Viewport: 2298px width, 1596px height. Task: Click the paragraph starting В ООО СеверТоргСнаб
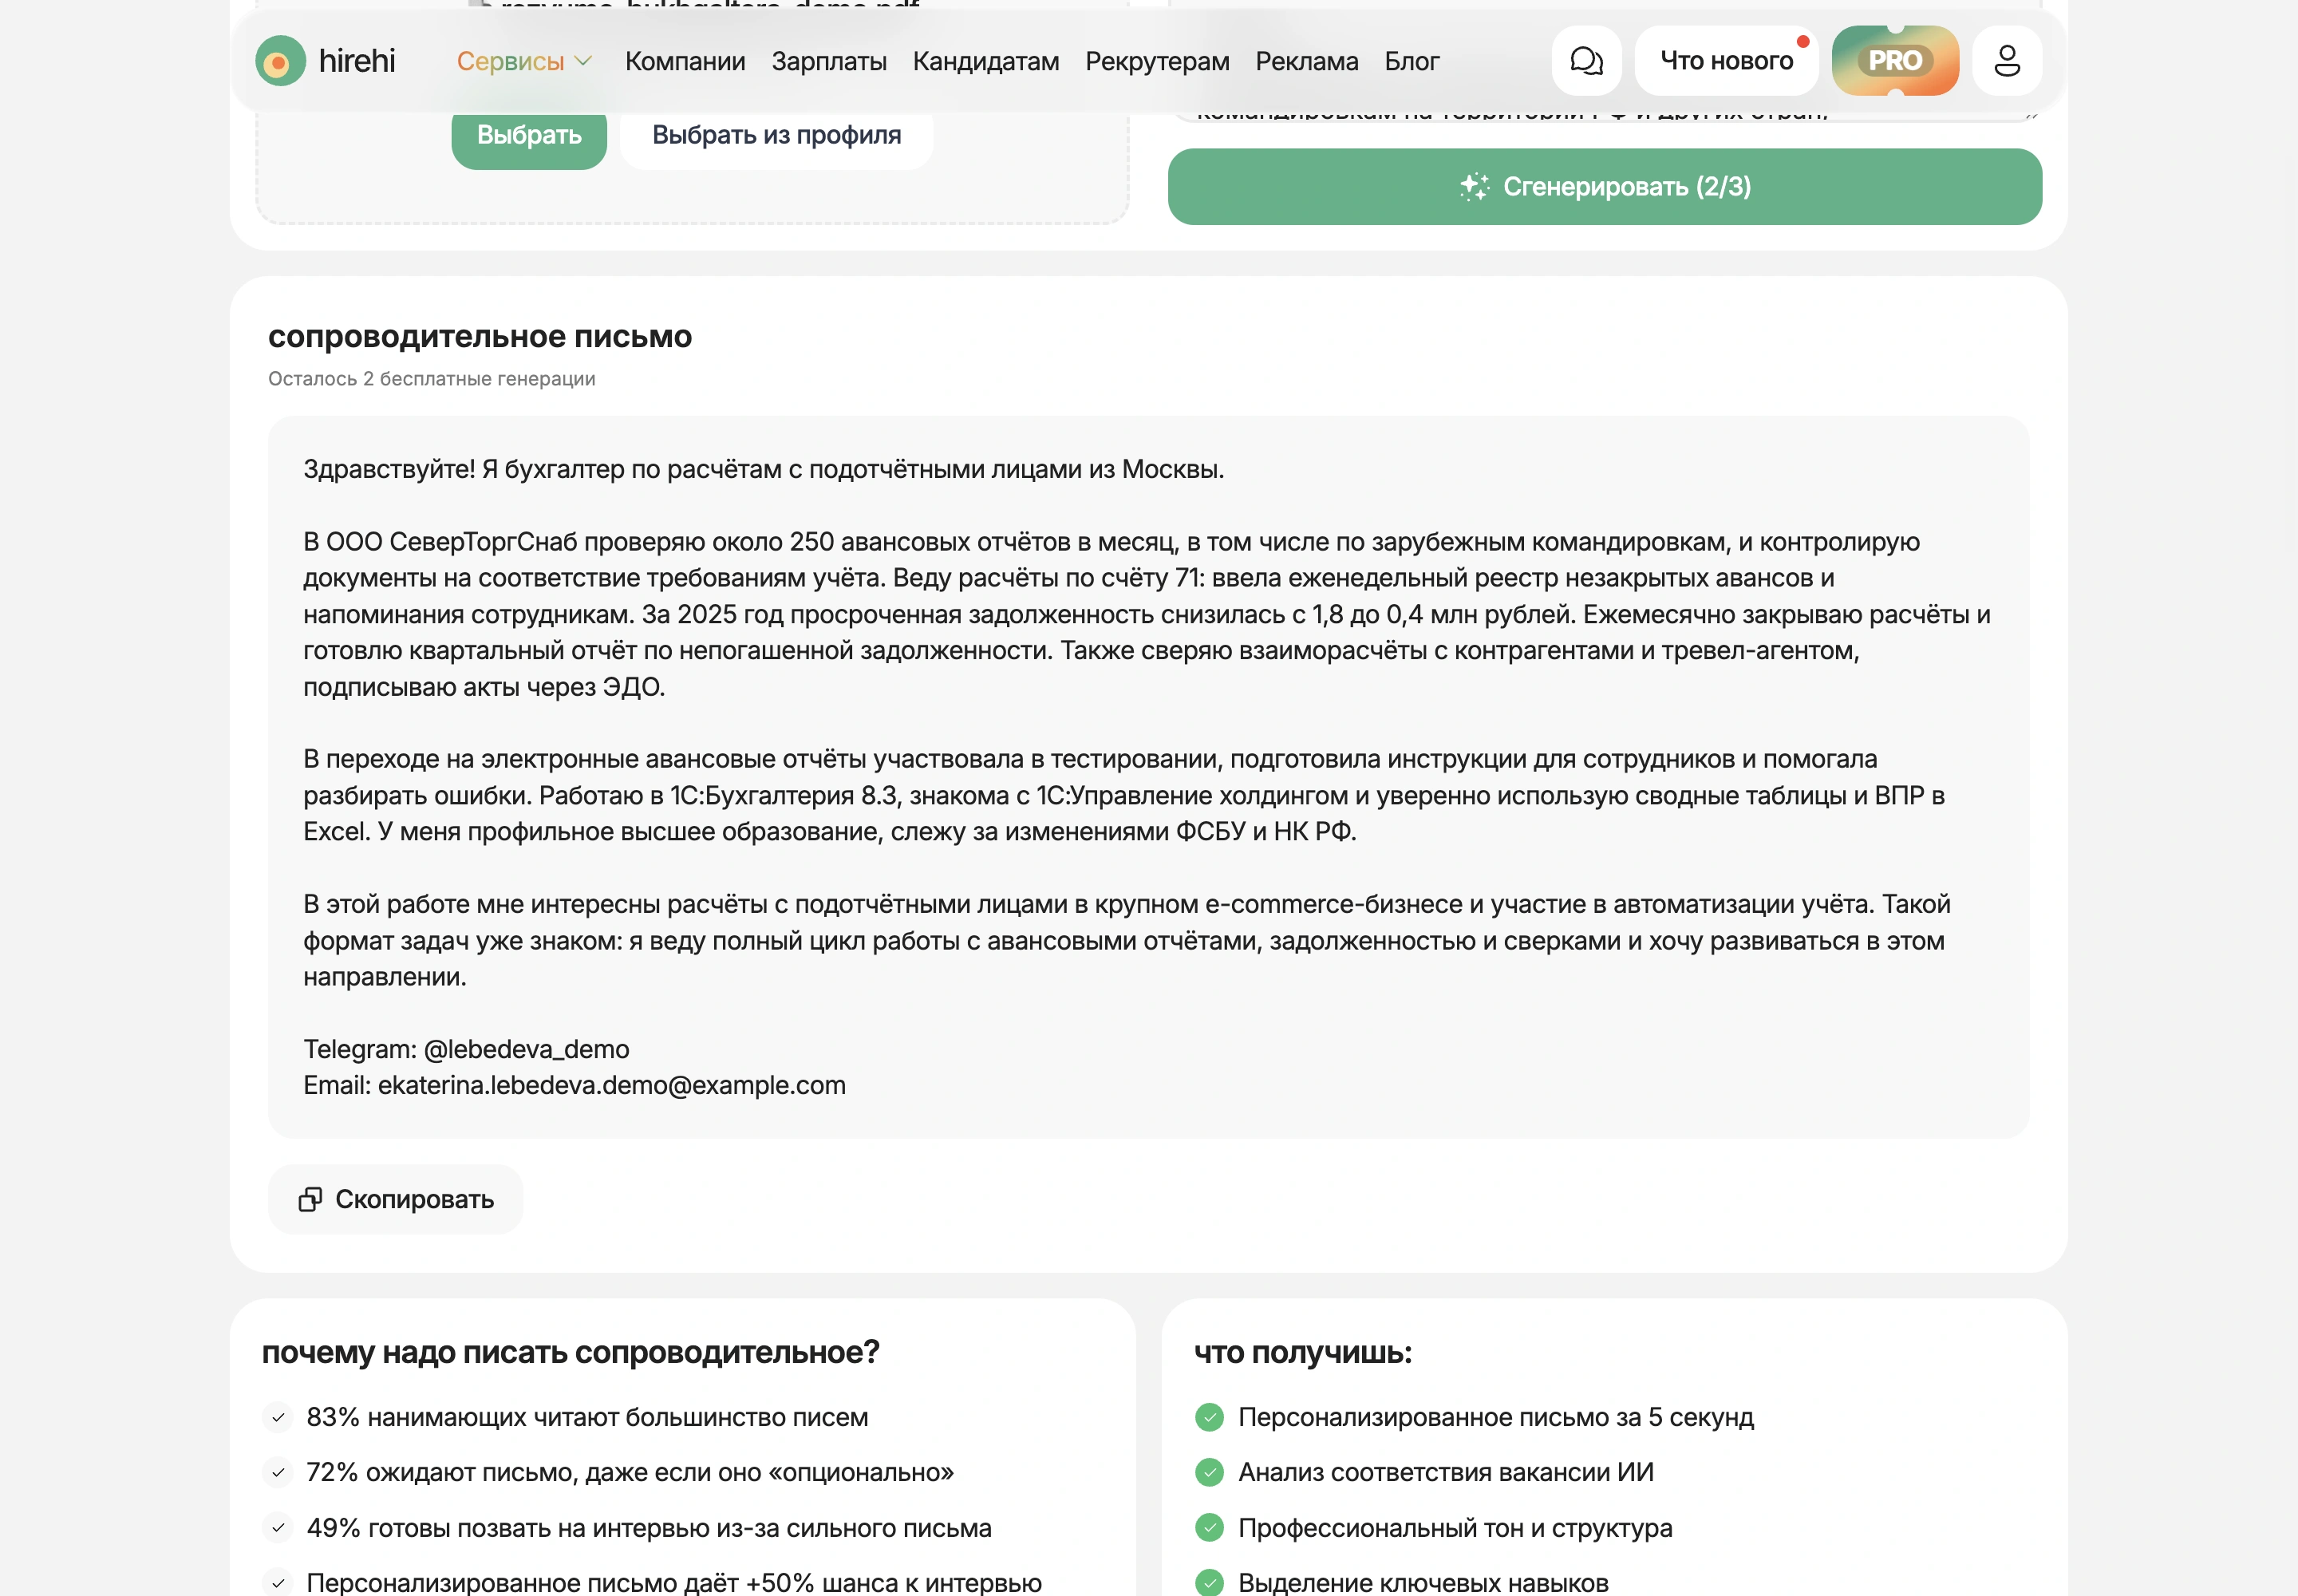(x=1147, y=614)
